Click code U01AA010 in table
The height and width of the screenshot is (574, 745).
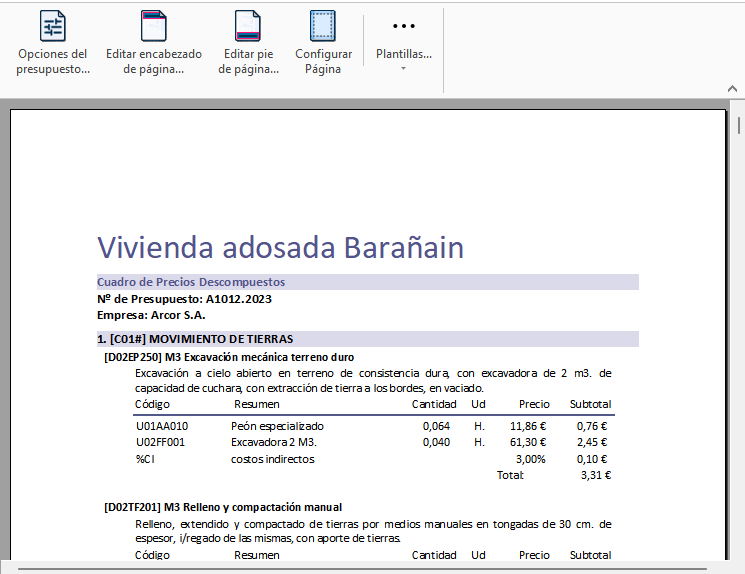pyautogui.click(x=162, y=426)
